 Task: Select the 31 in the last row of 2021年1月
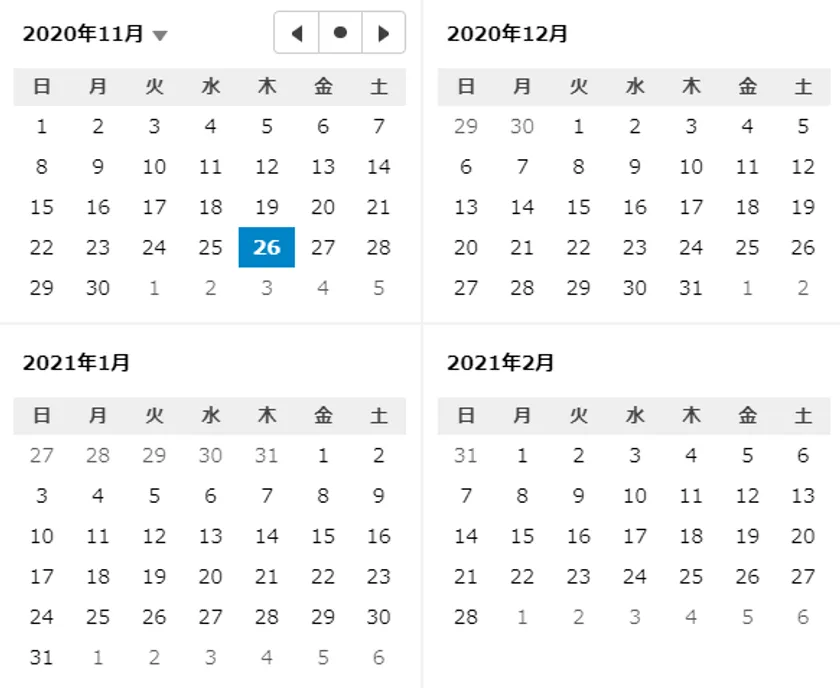[x=42, y=657]
